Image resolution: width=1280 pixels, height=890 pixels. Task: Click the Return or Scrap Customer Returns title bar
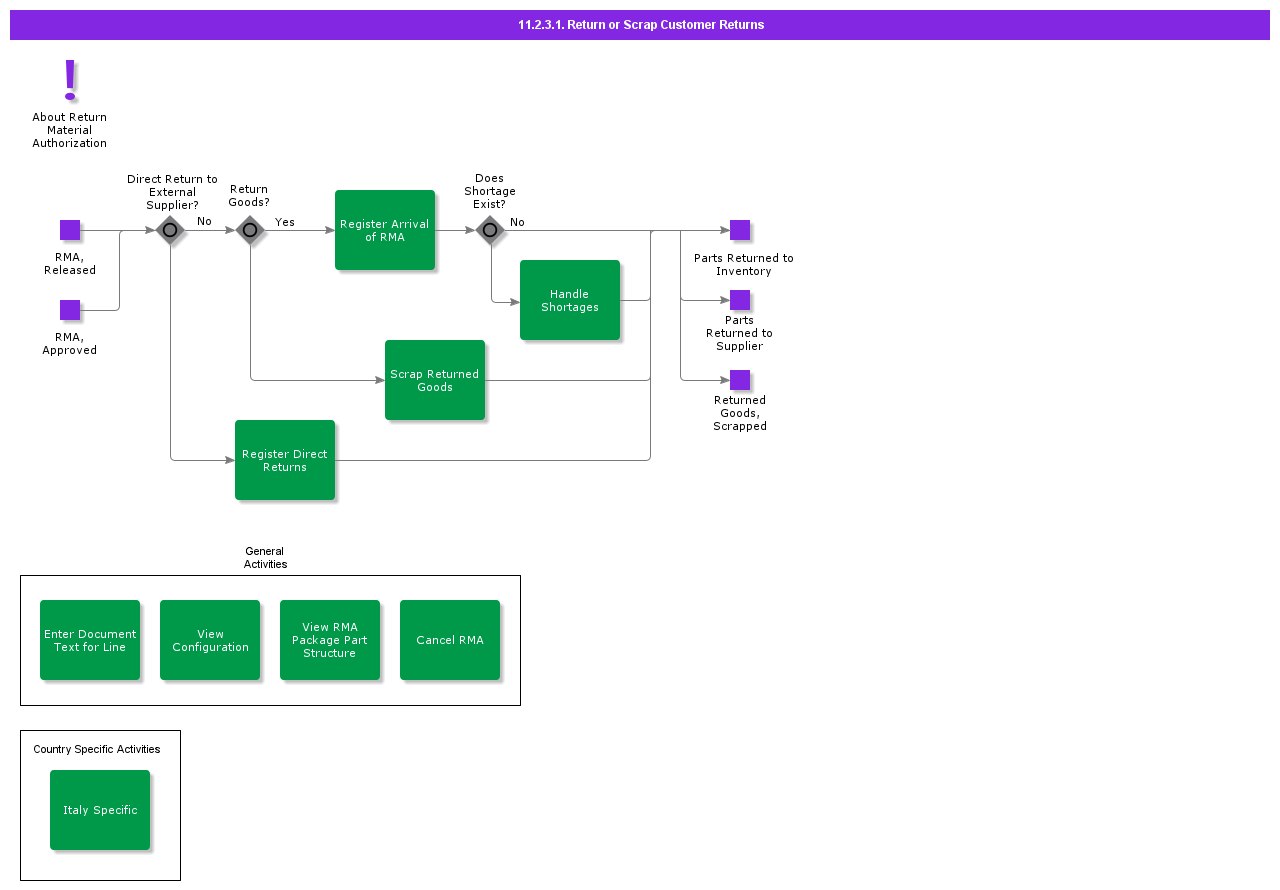pyautogui.click(x=640, y=25)
